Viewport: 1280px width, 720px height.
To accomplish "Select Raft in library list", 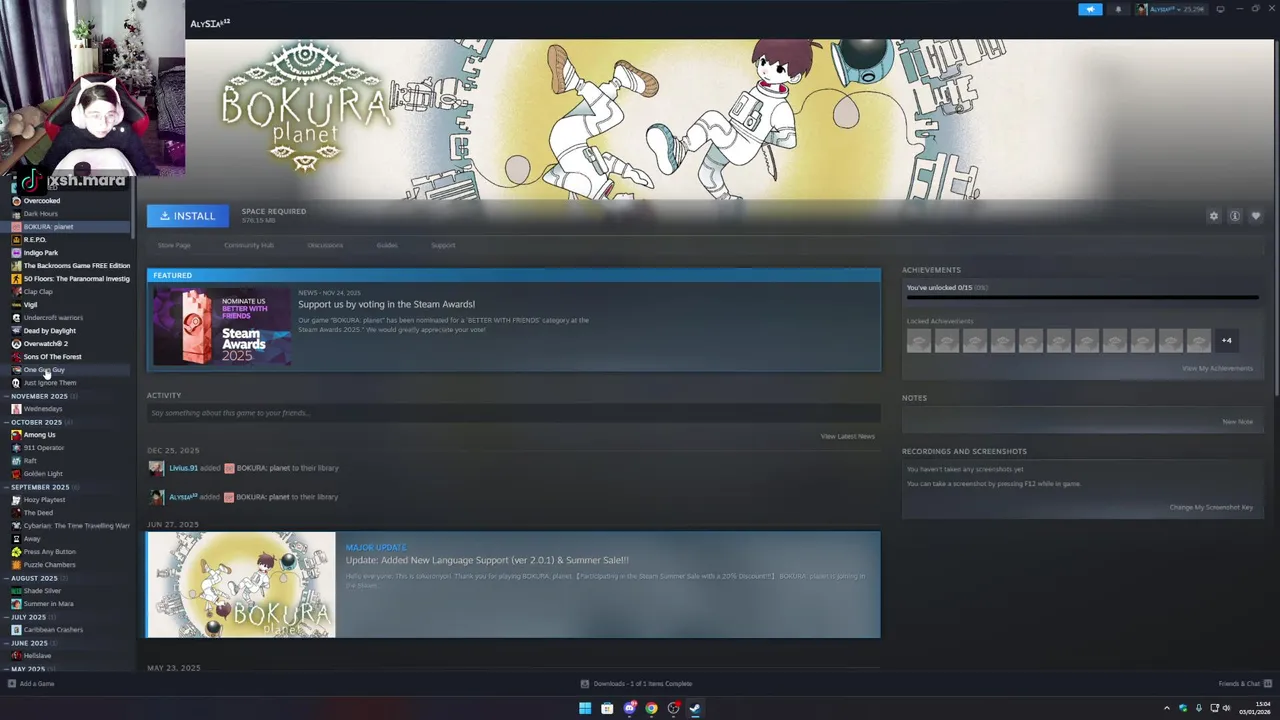I will tap(30, 461).
